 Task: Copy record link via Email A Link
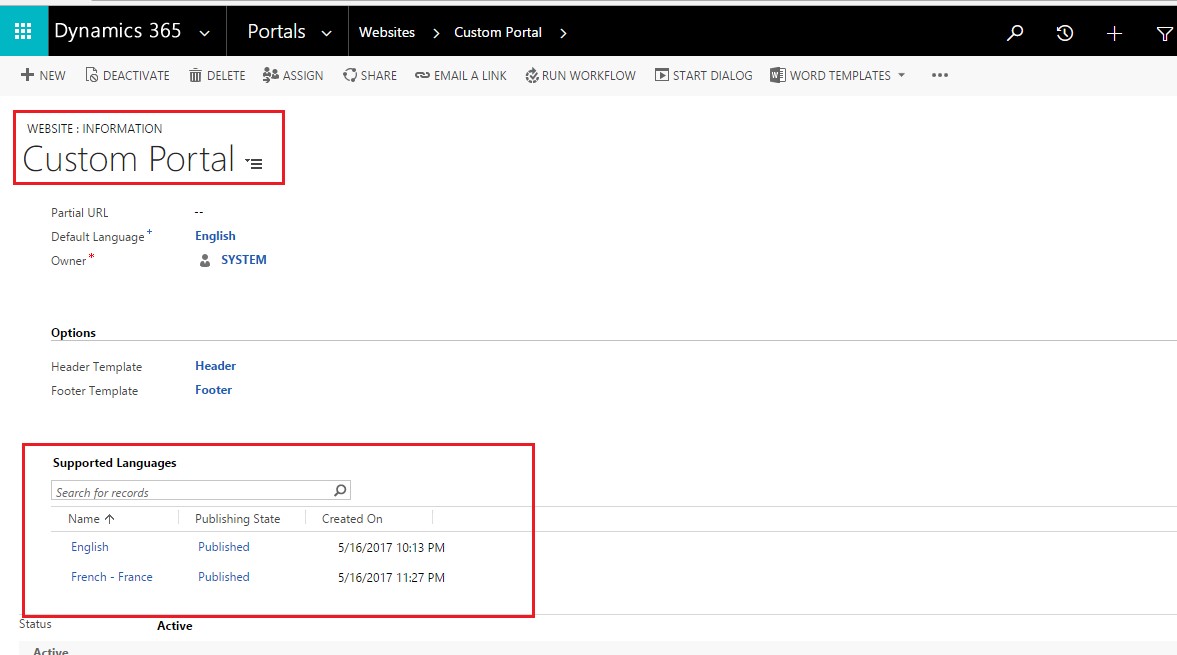[460, 75]
